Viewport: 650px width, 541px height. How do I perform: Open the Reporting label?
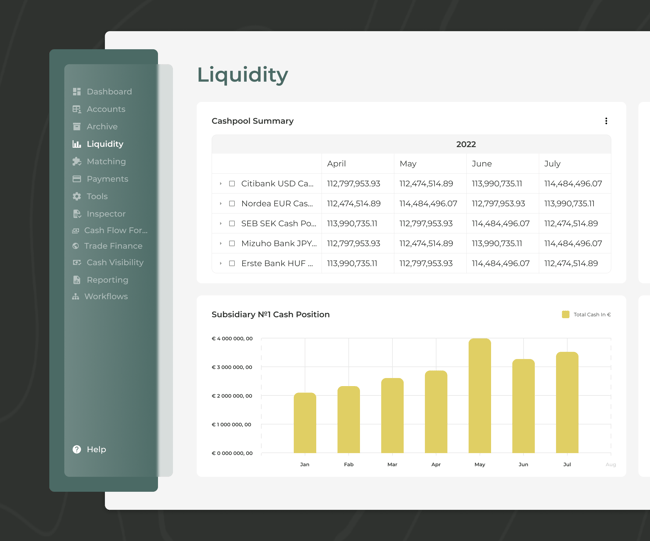point(107,280)
